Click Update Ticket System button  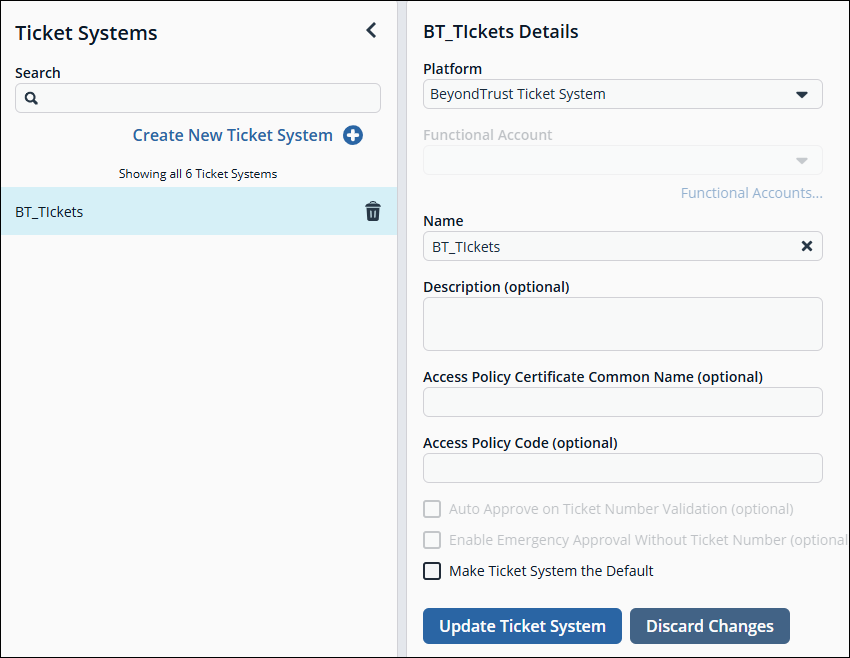click(522, 626)
